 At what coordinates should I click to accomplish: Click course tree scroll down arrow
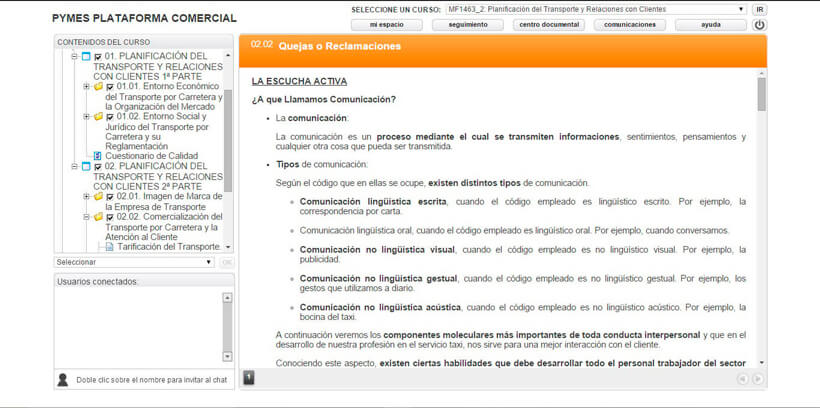227,246
